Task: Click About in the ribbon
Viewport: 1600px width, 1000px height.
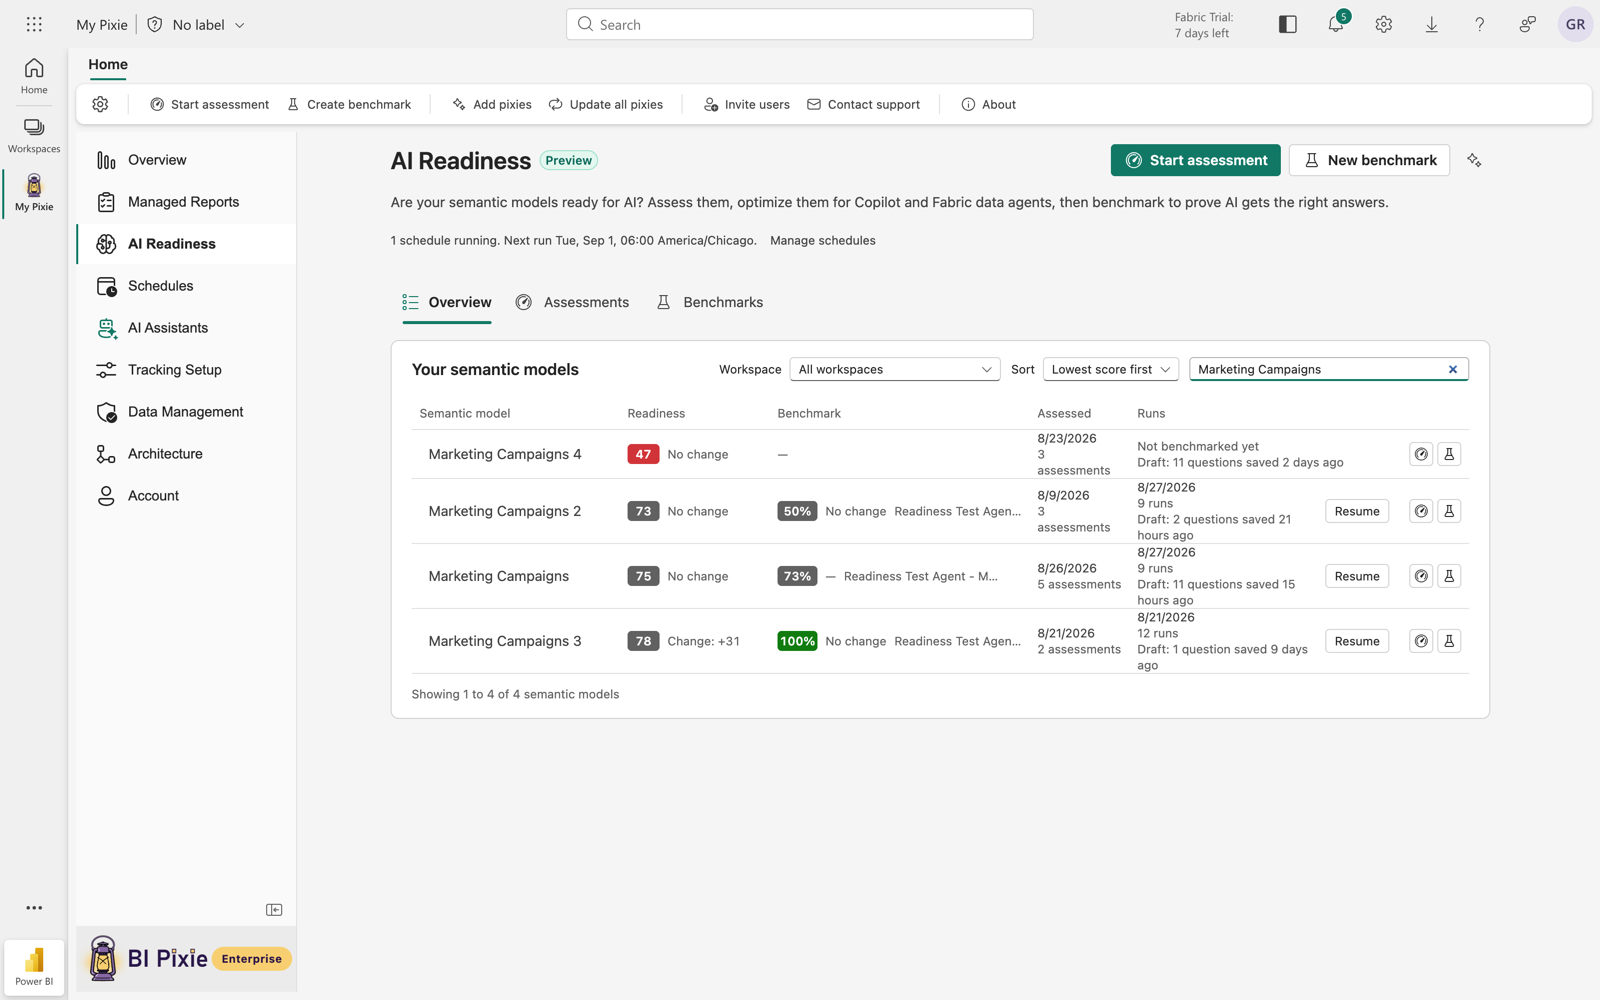Action: click(988, 104)
